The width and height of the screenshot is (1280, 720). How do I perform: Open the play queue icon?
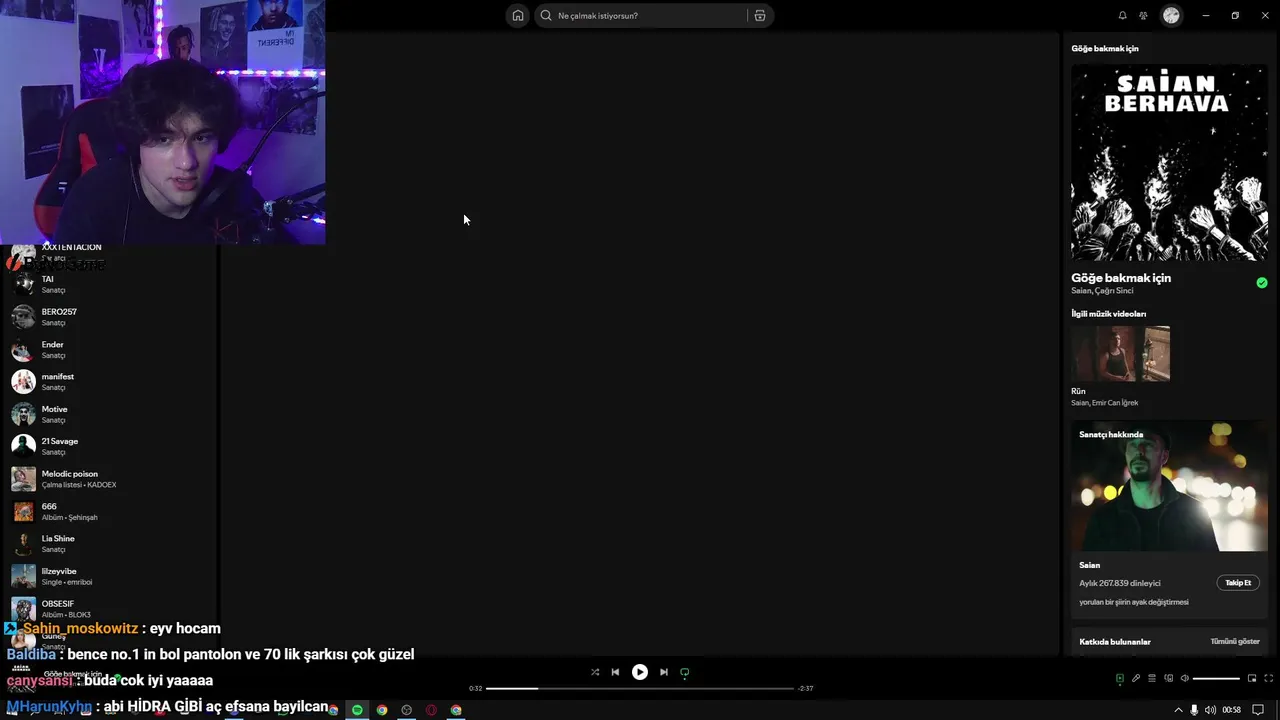pos(1152,679)
